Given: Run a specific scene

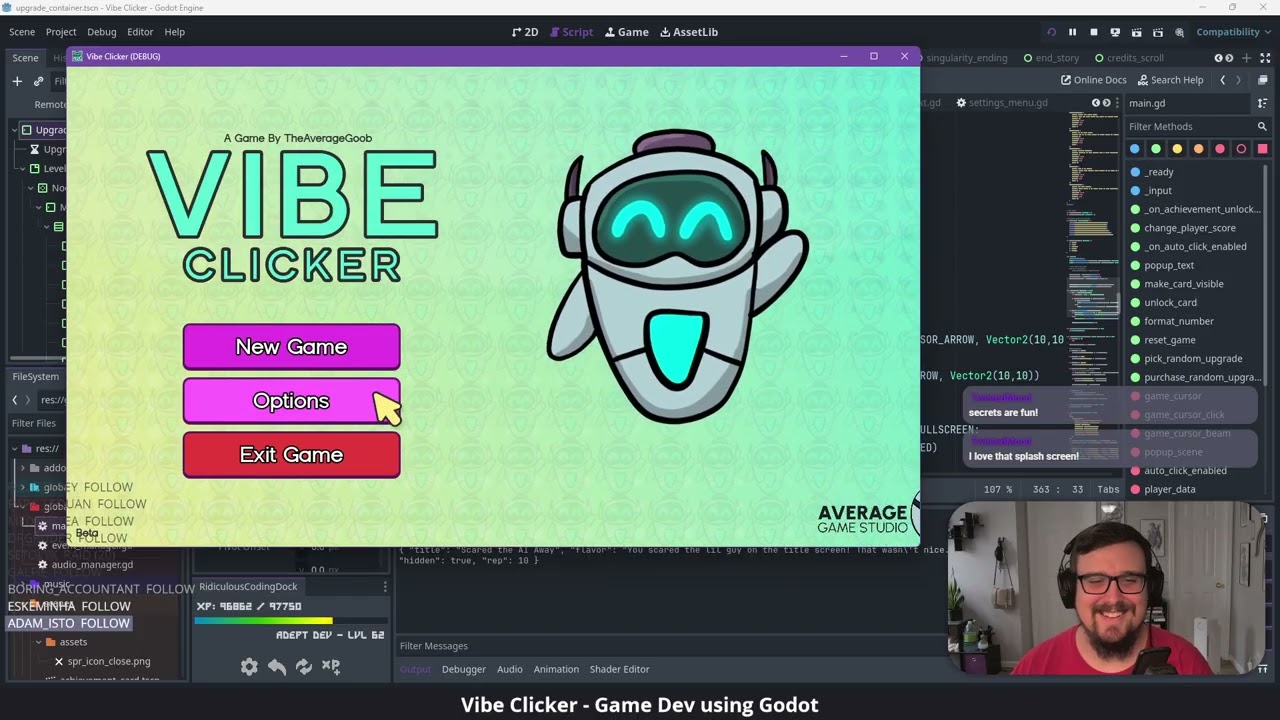Looking at the screenshot, I should 1158,32.
